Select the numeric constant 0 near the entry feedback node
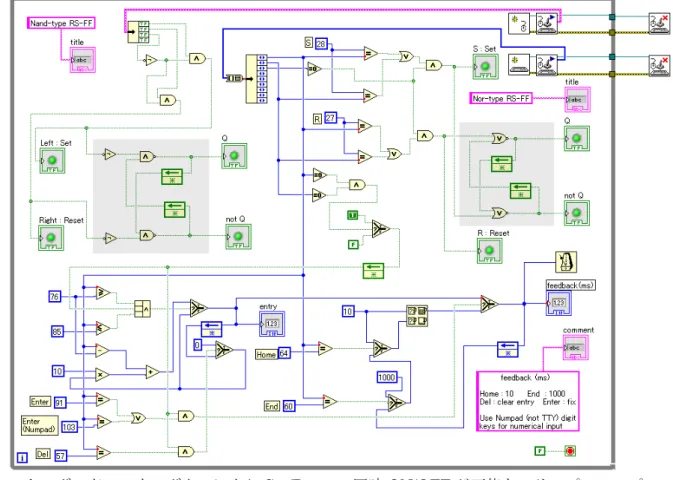This screenshot has height=480, width=673. tap(197, 345)
